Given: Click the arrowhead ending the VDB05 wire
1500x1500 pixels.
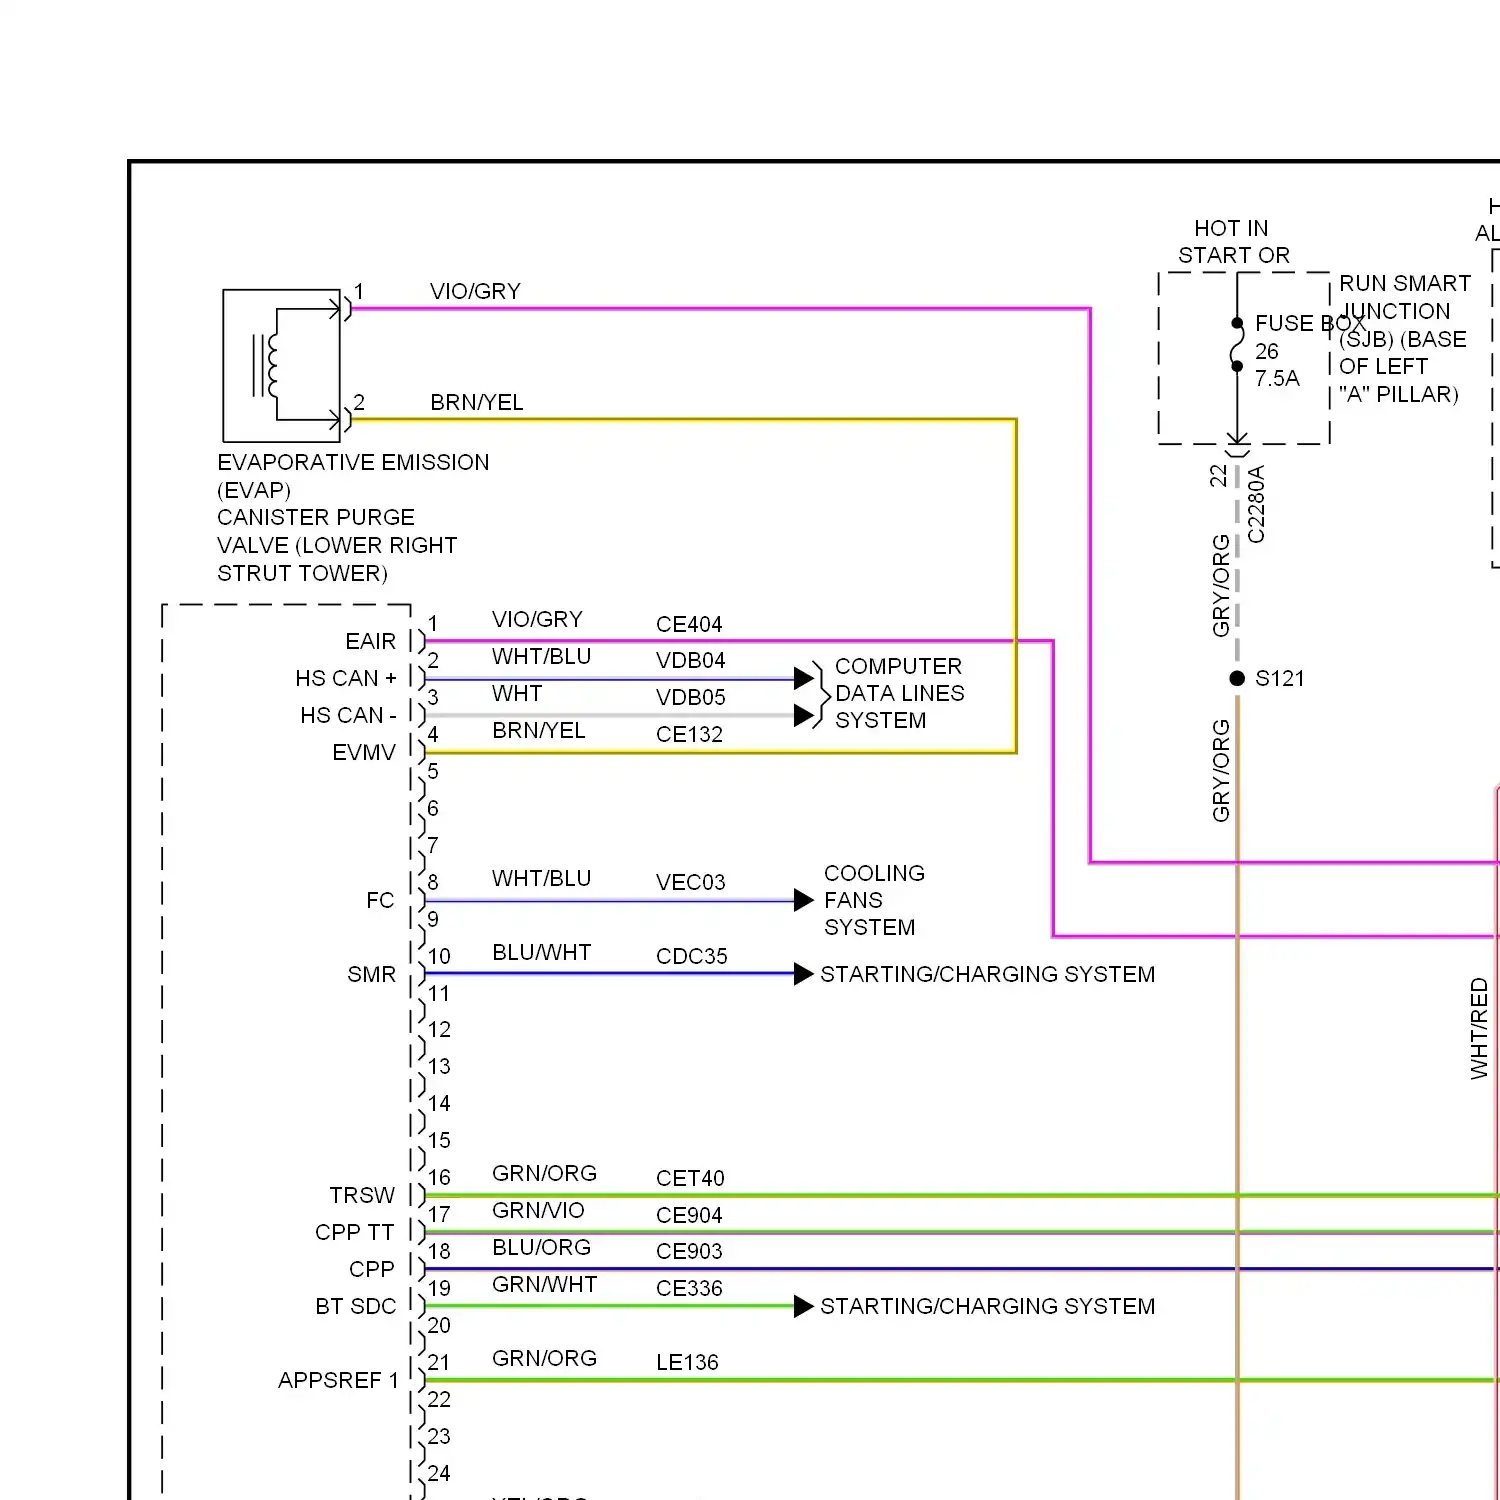Looking at the screenshot, I should [x=804, y=715].
